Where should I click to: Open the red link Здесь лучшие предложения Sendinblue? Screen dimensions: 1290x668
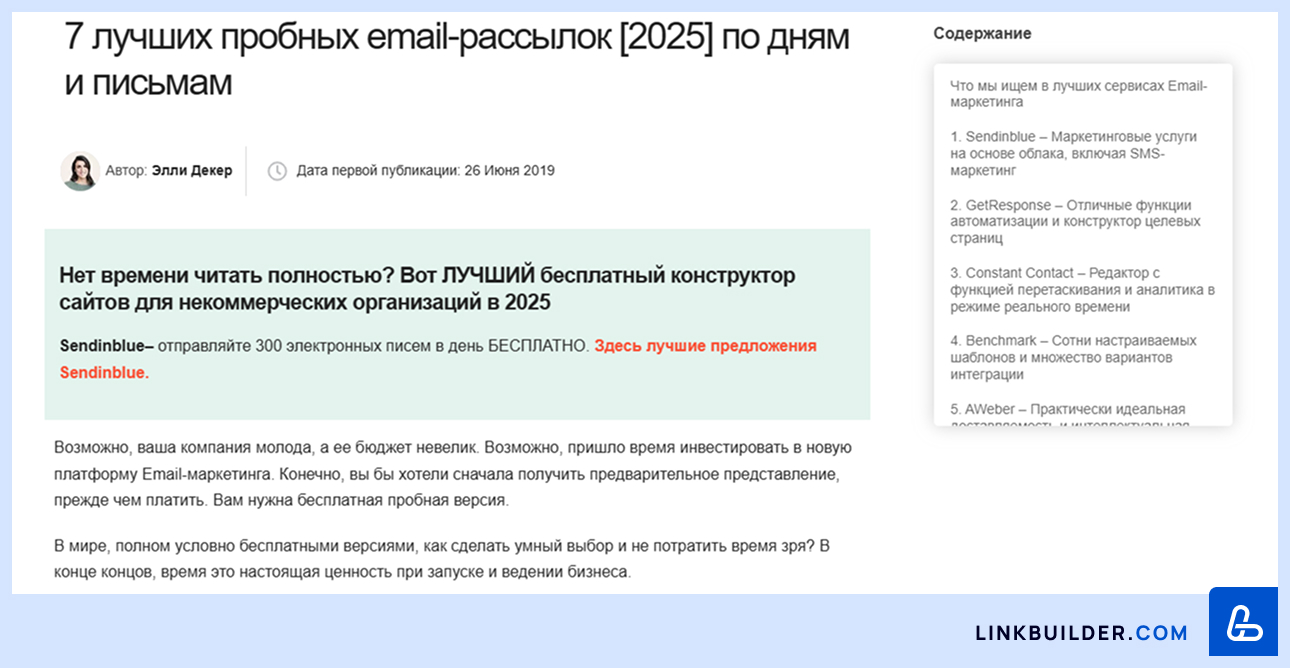(x=438, y=359)
